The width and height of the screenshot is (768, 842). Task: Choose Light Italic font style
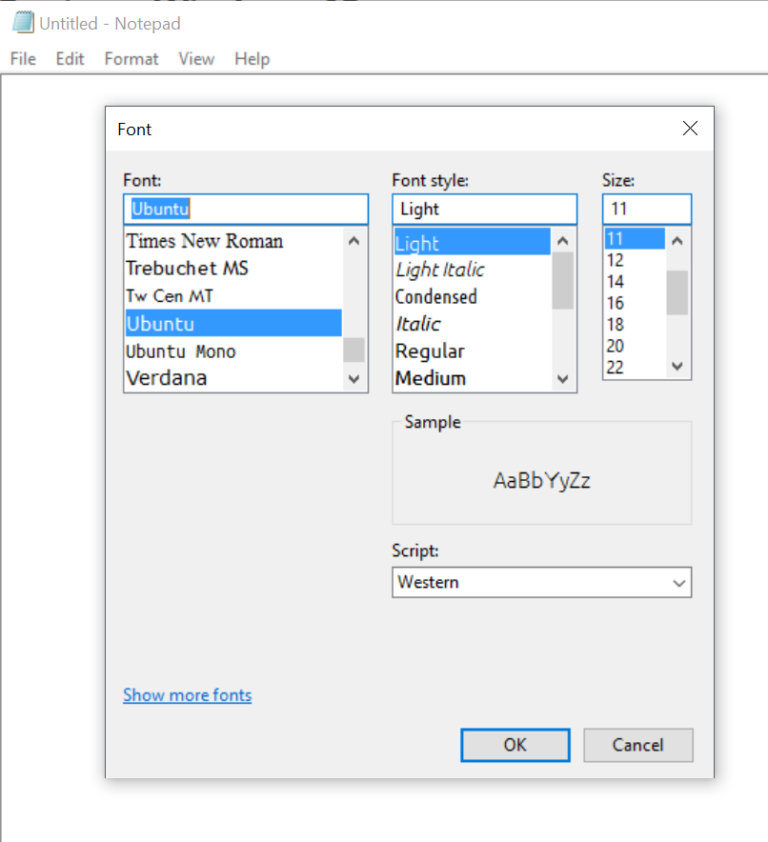pyautogui.click(x=440, y=270)
